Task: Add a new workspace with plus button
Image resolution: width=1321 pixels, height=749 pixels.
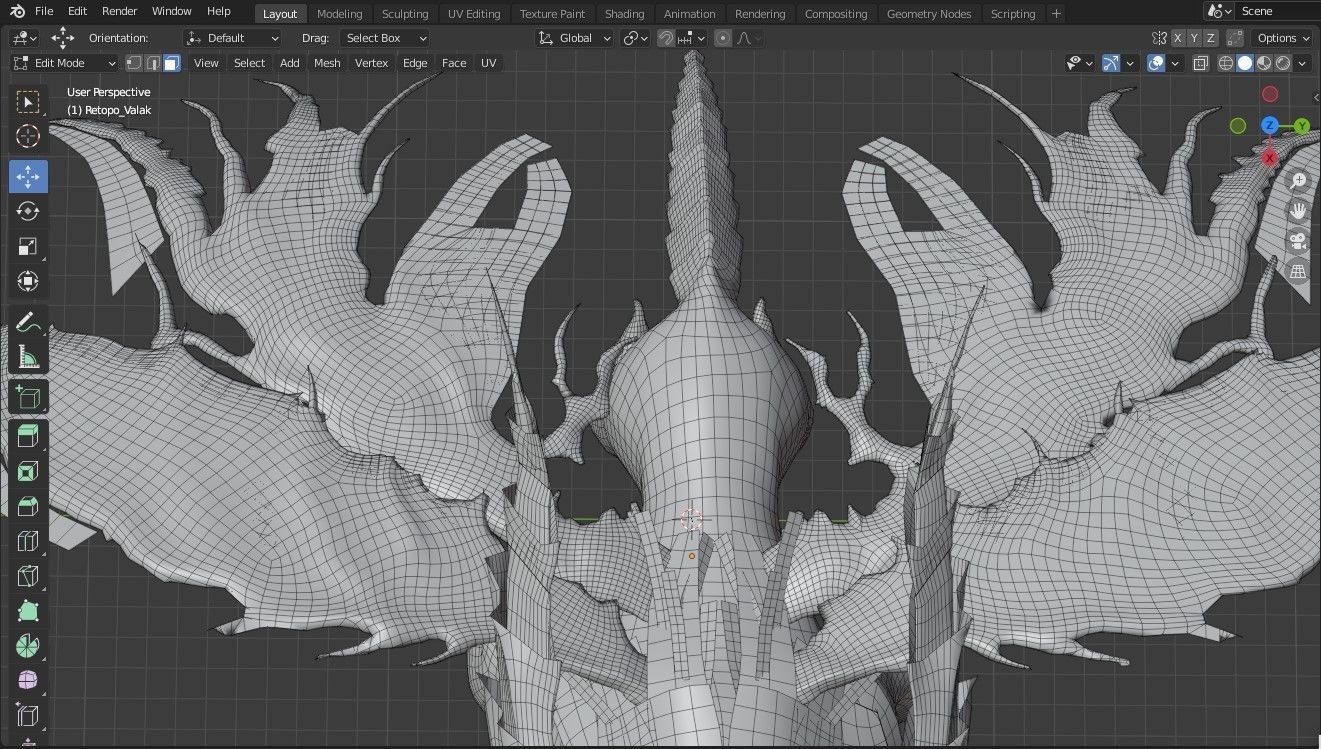Action: [1056, 14]
